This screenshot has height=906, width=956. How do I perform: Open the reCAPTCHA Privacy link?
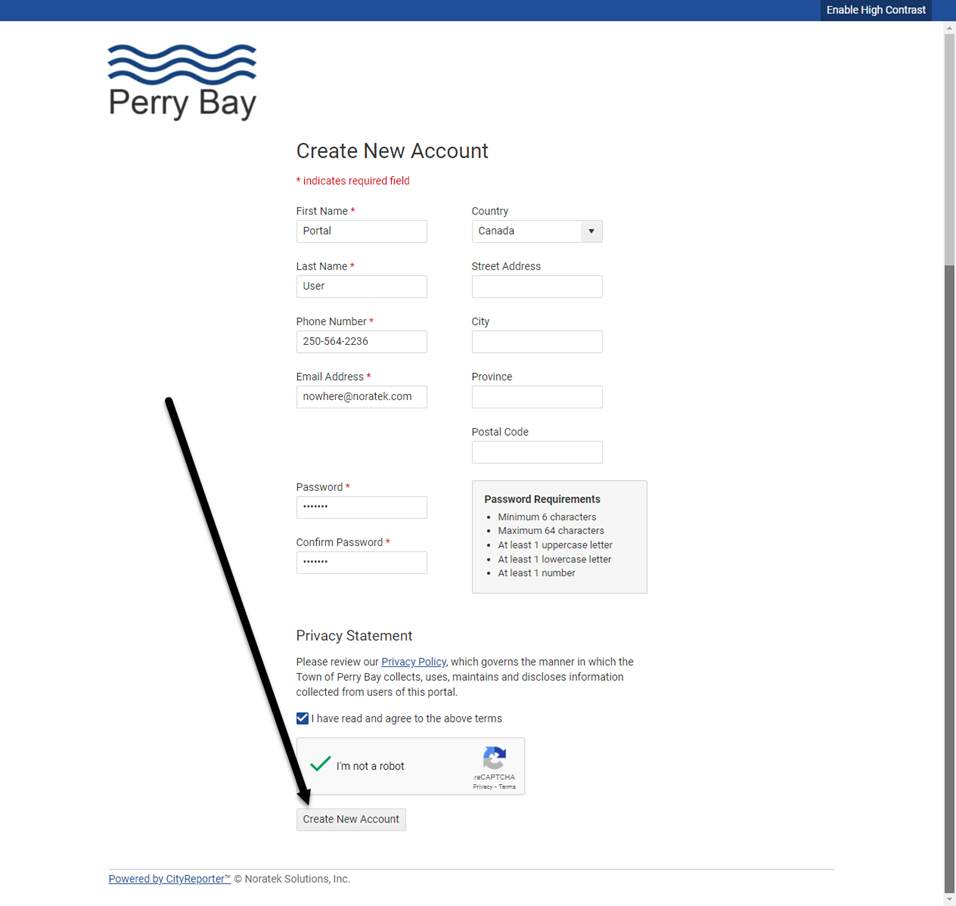pos(483,786)
